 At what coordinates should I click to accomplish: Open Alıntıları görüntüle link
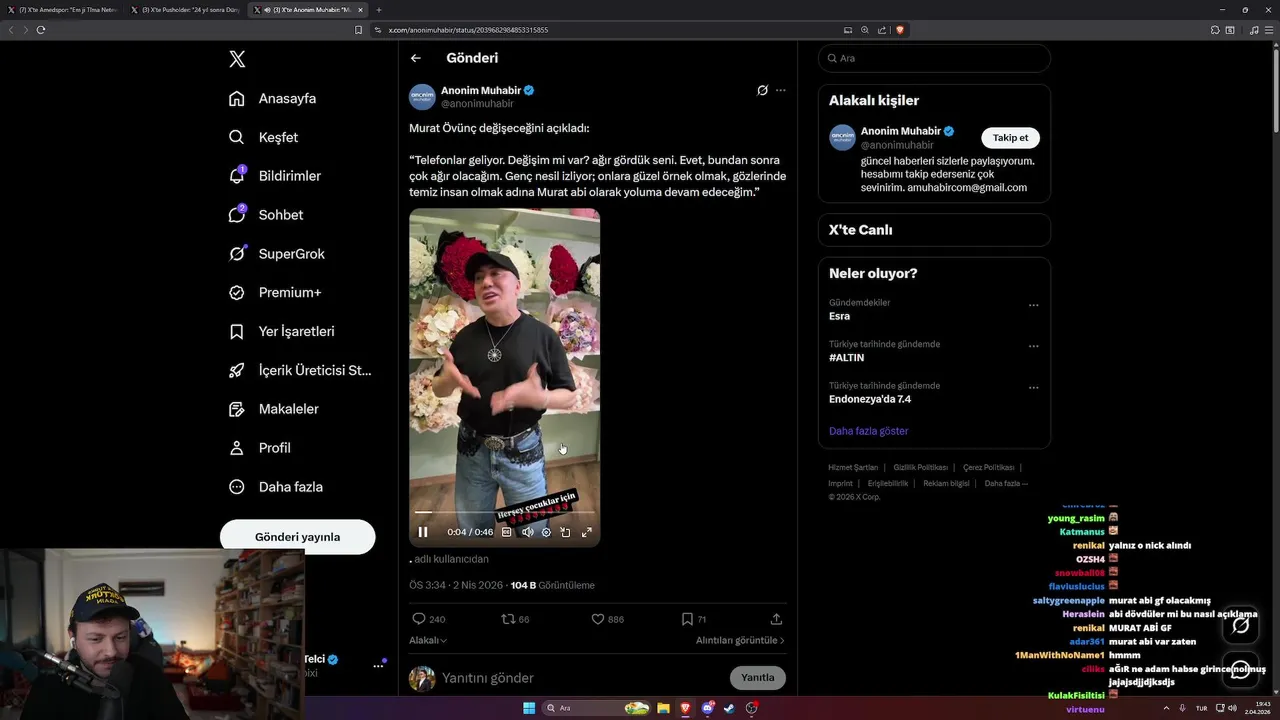(740, 640)
